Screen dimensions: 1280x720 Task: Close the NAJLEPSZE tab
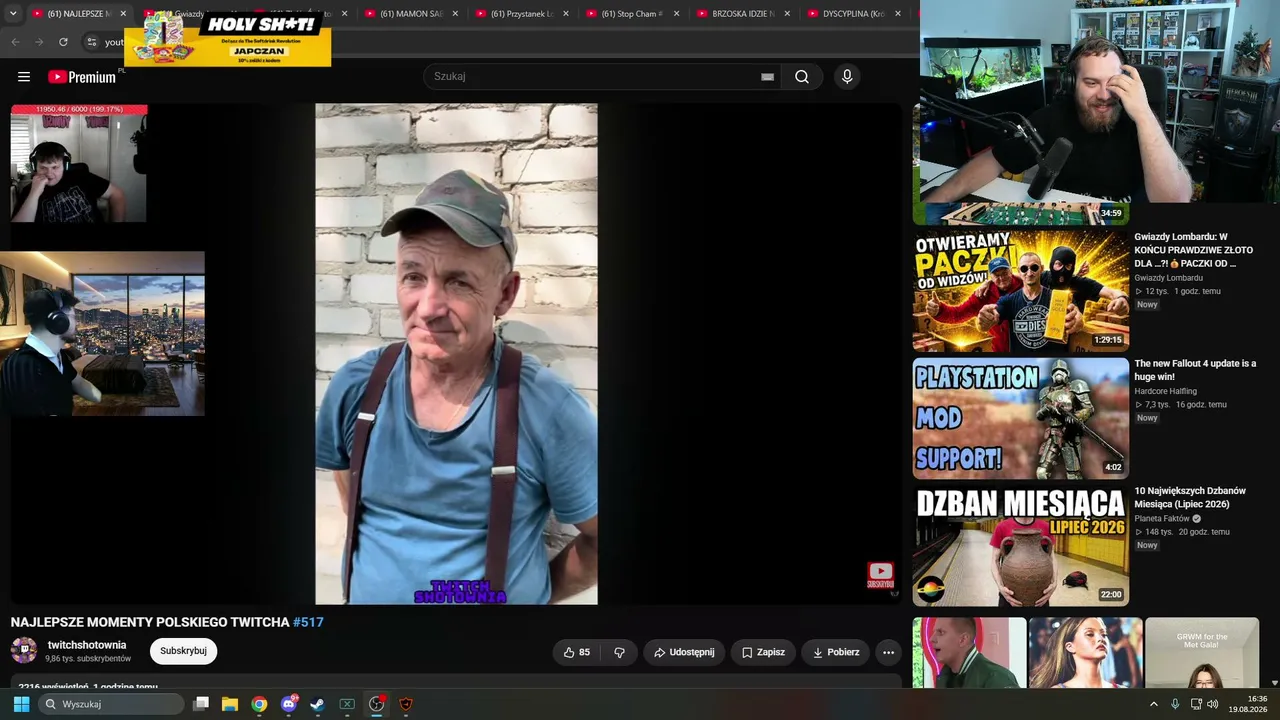(x=124, y=14)
